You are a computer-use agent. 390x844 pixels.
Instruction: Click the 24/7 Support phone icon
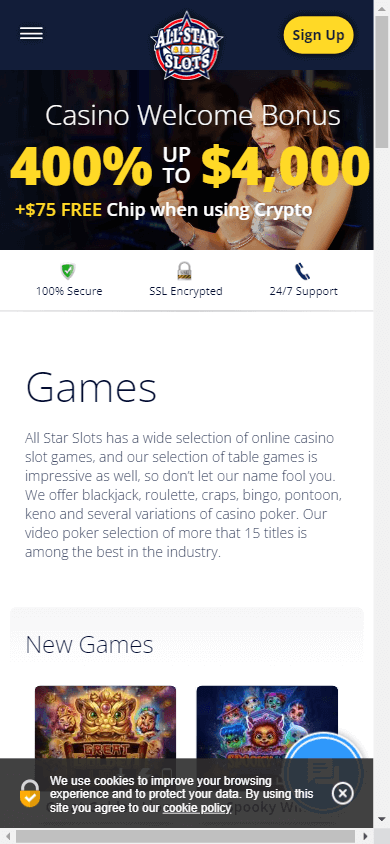(303, 271)
